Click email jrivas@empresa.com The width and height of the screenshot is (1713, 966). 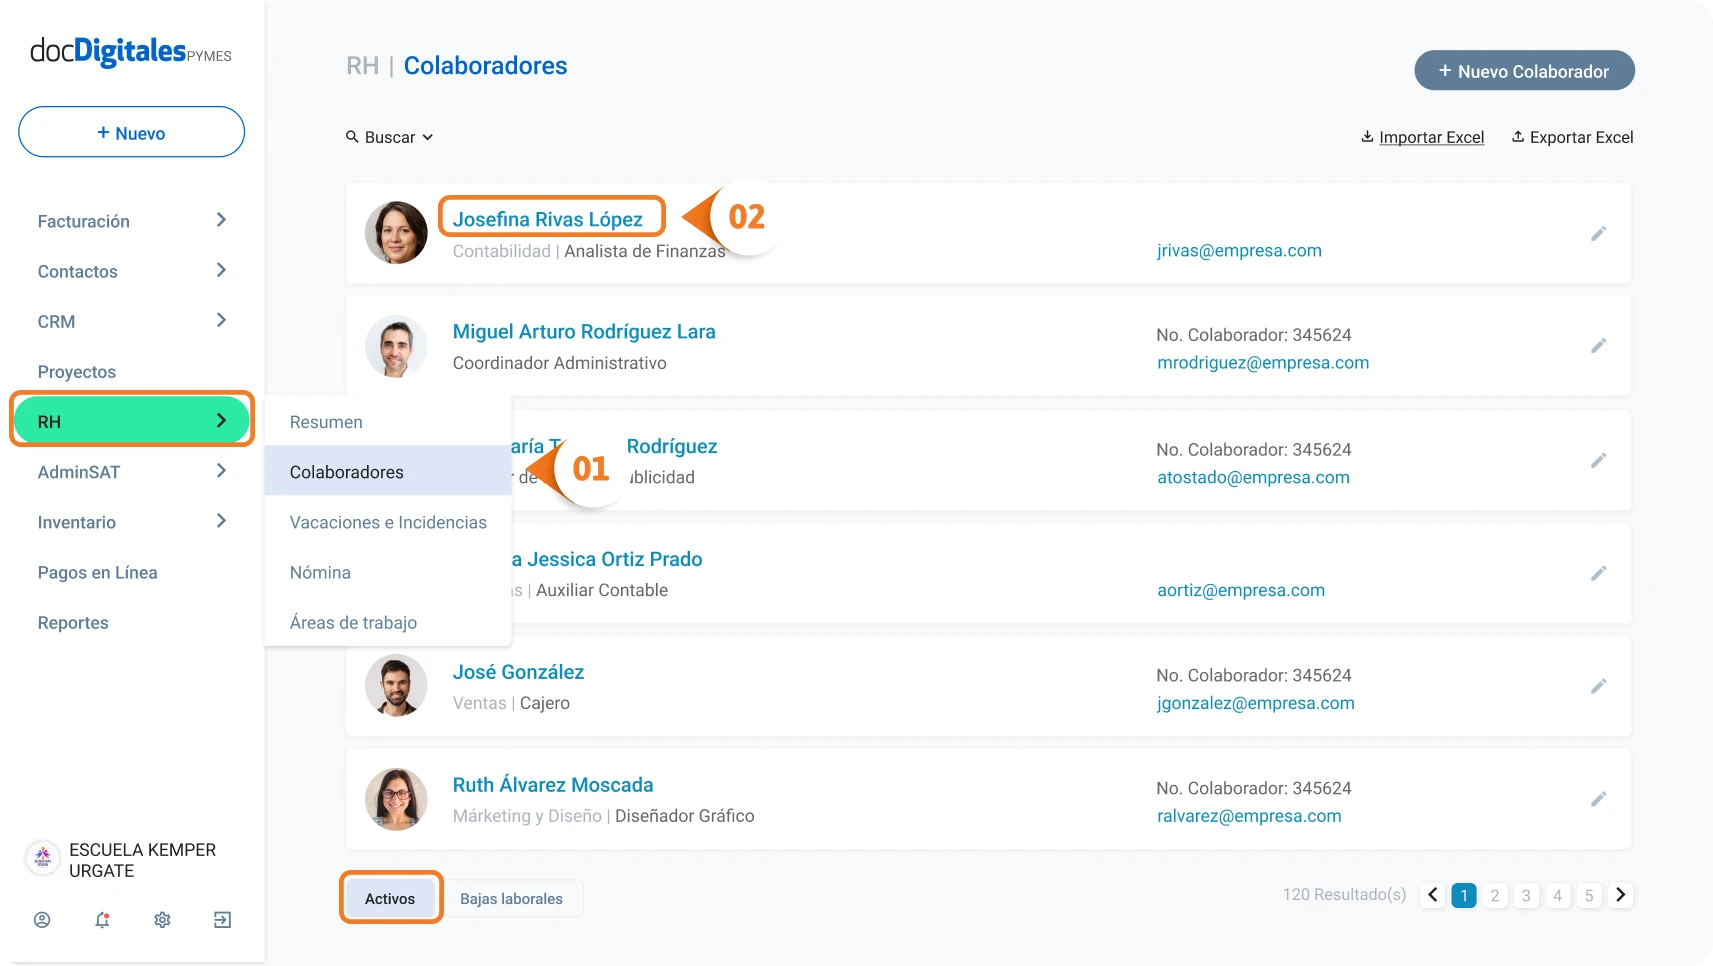(1239, 251)
